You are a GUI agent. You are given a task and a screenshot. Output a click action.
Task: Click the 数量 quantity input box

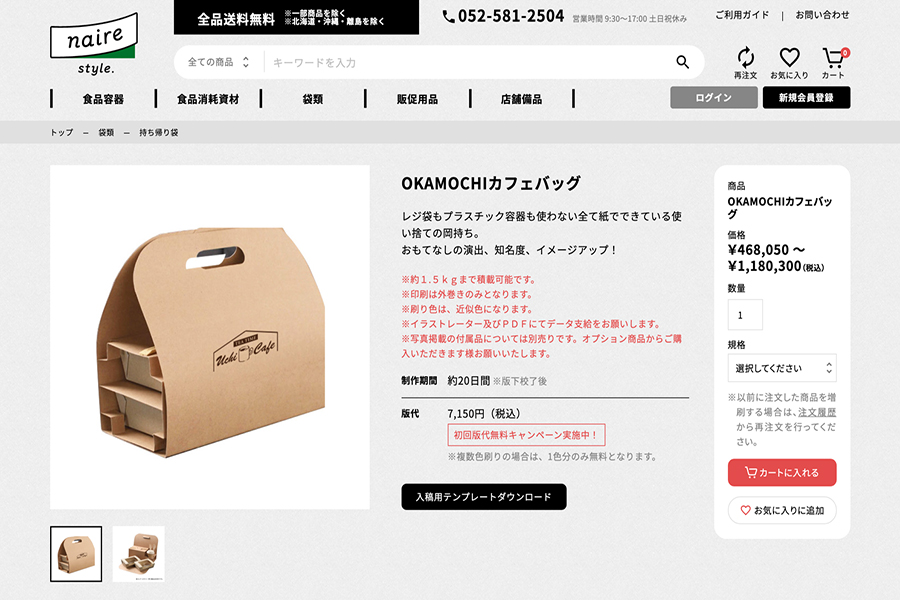745,315
